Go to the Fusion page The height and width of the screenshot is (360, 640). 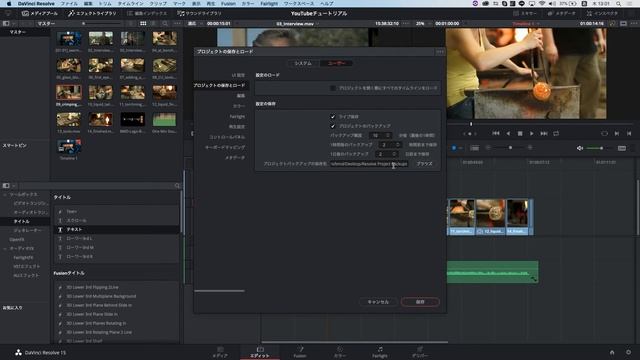(x=300, y=352)
